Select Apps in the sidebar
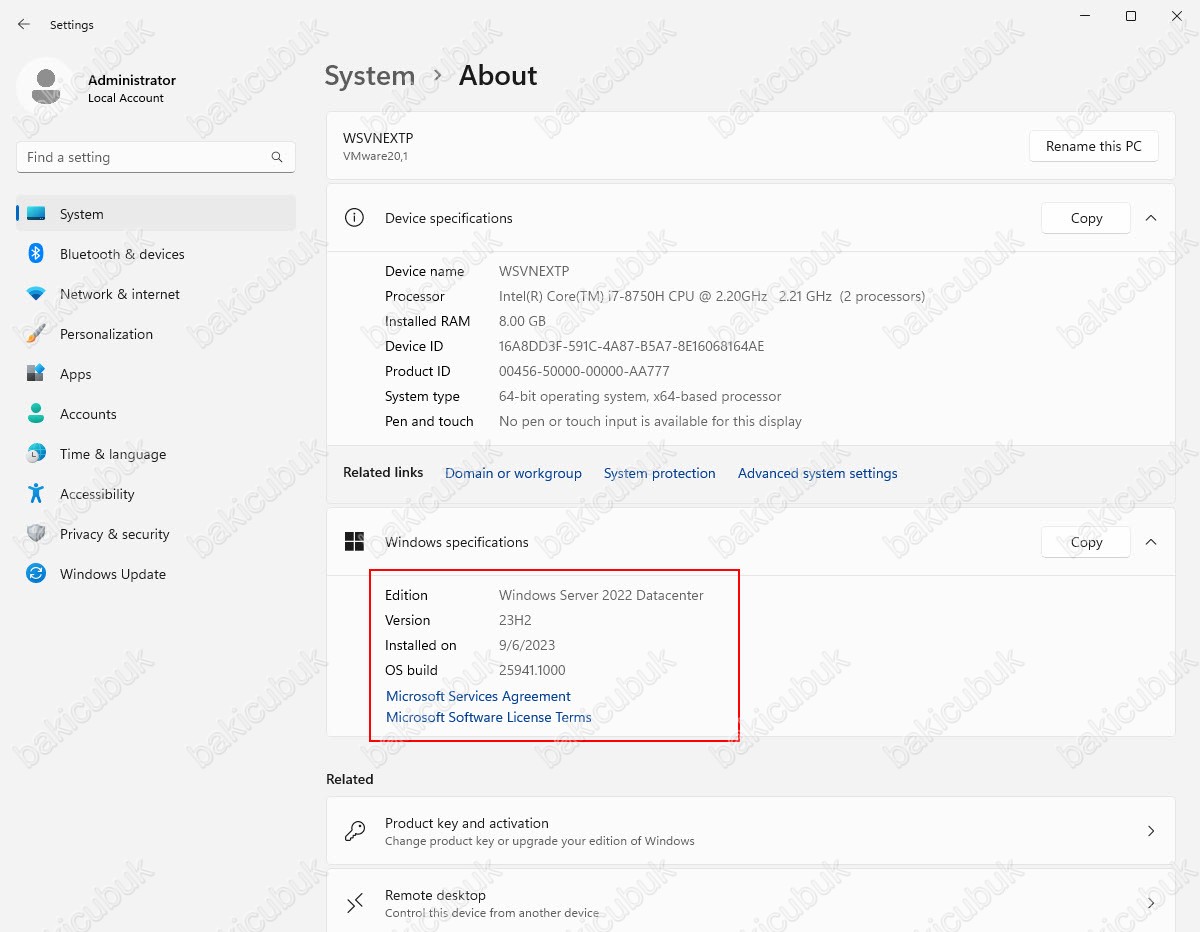Screen dimensions: 1200x932 (156, 374)
